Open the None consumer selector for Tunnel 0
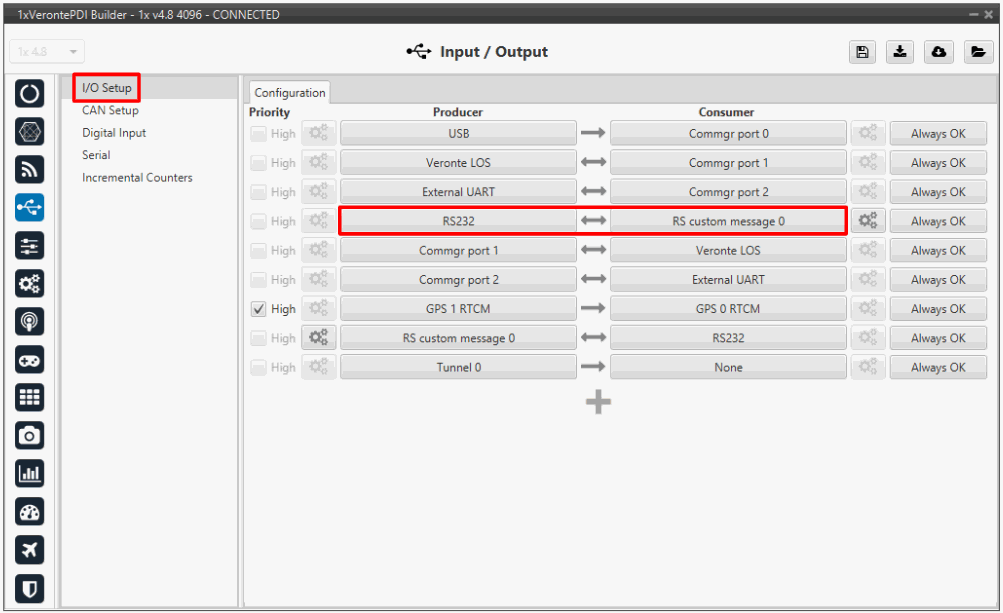This screenshot has width=1003, height=613. tap(728, 368)
